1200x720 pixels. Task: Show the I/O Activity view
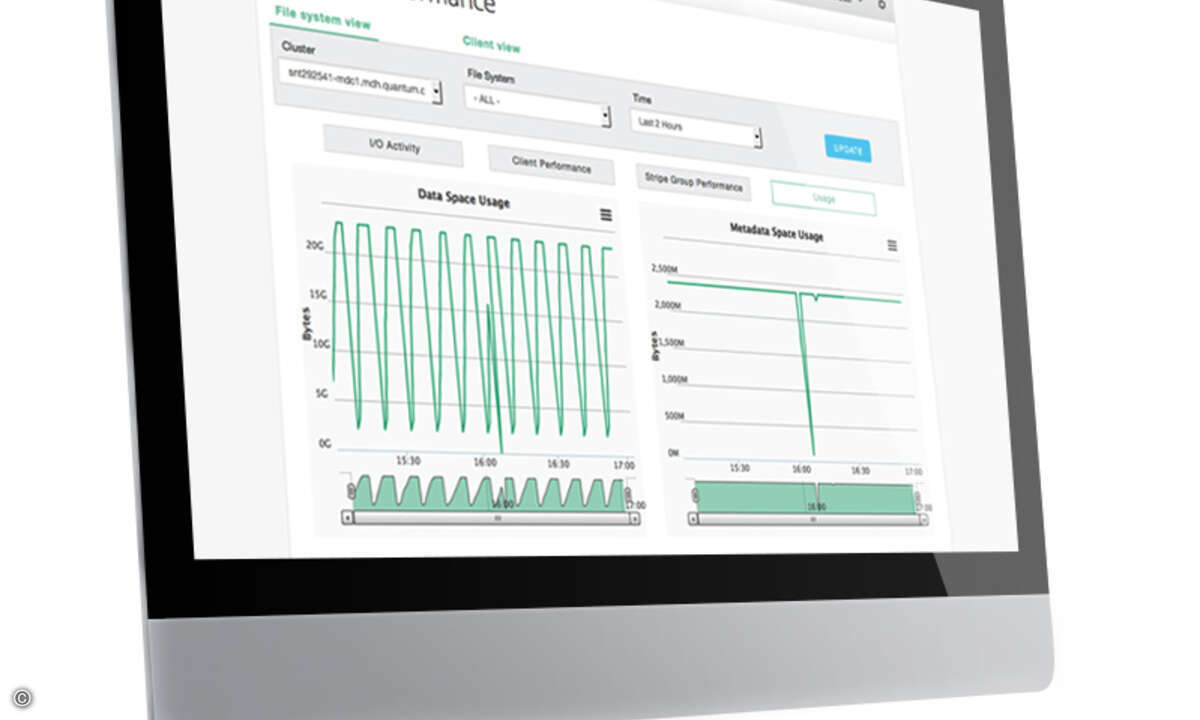pos(393,146)
